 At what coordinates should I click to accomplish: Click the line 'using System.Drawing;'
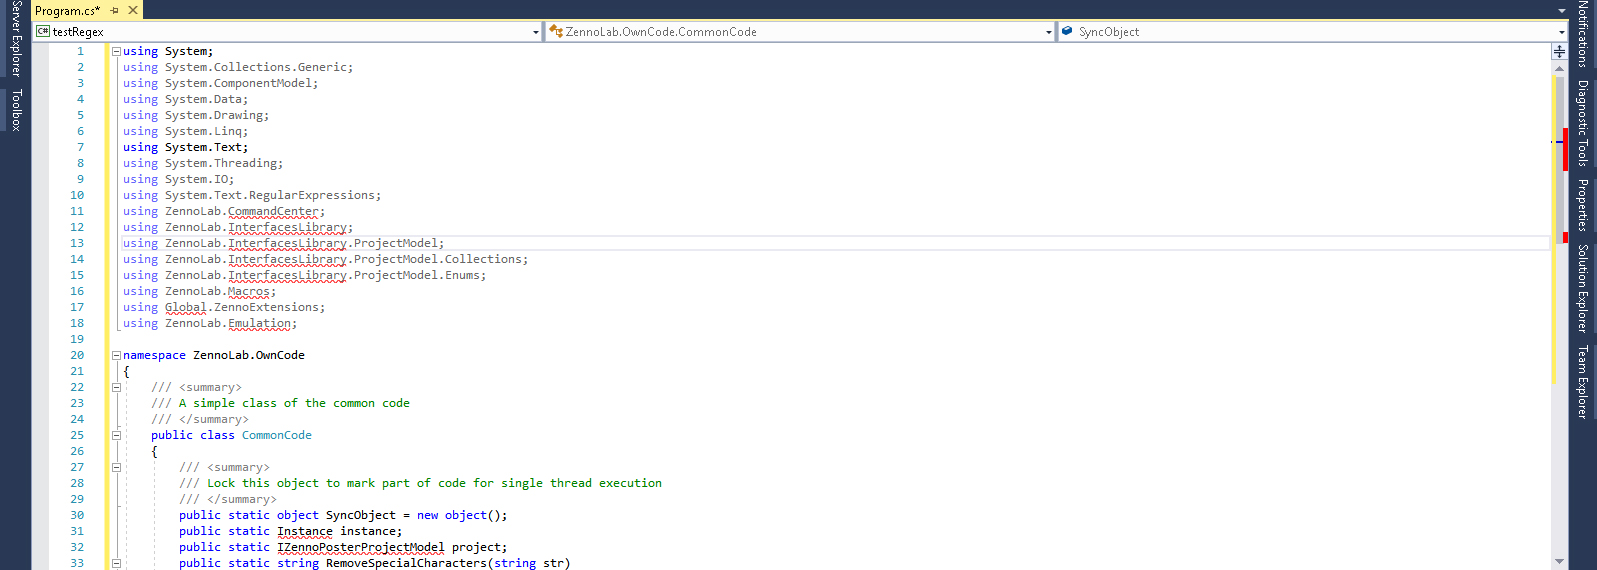(x=196, y=115)
